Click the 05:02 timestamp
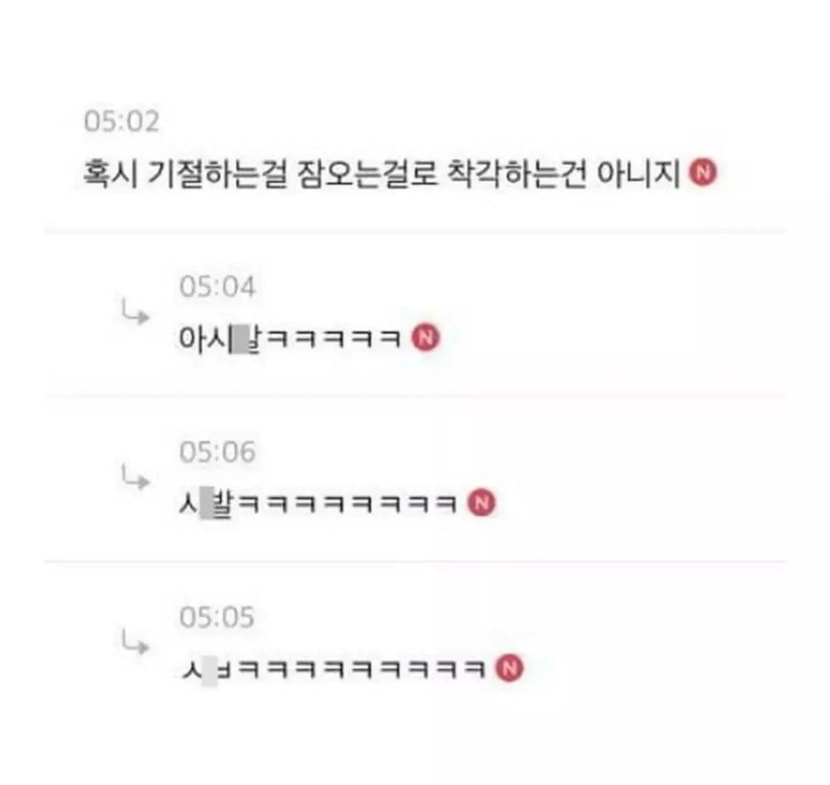Image resolution: width=830 pixels, height=785 pixels. (x=122, y=122)
